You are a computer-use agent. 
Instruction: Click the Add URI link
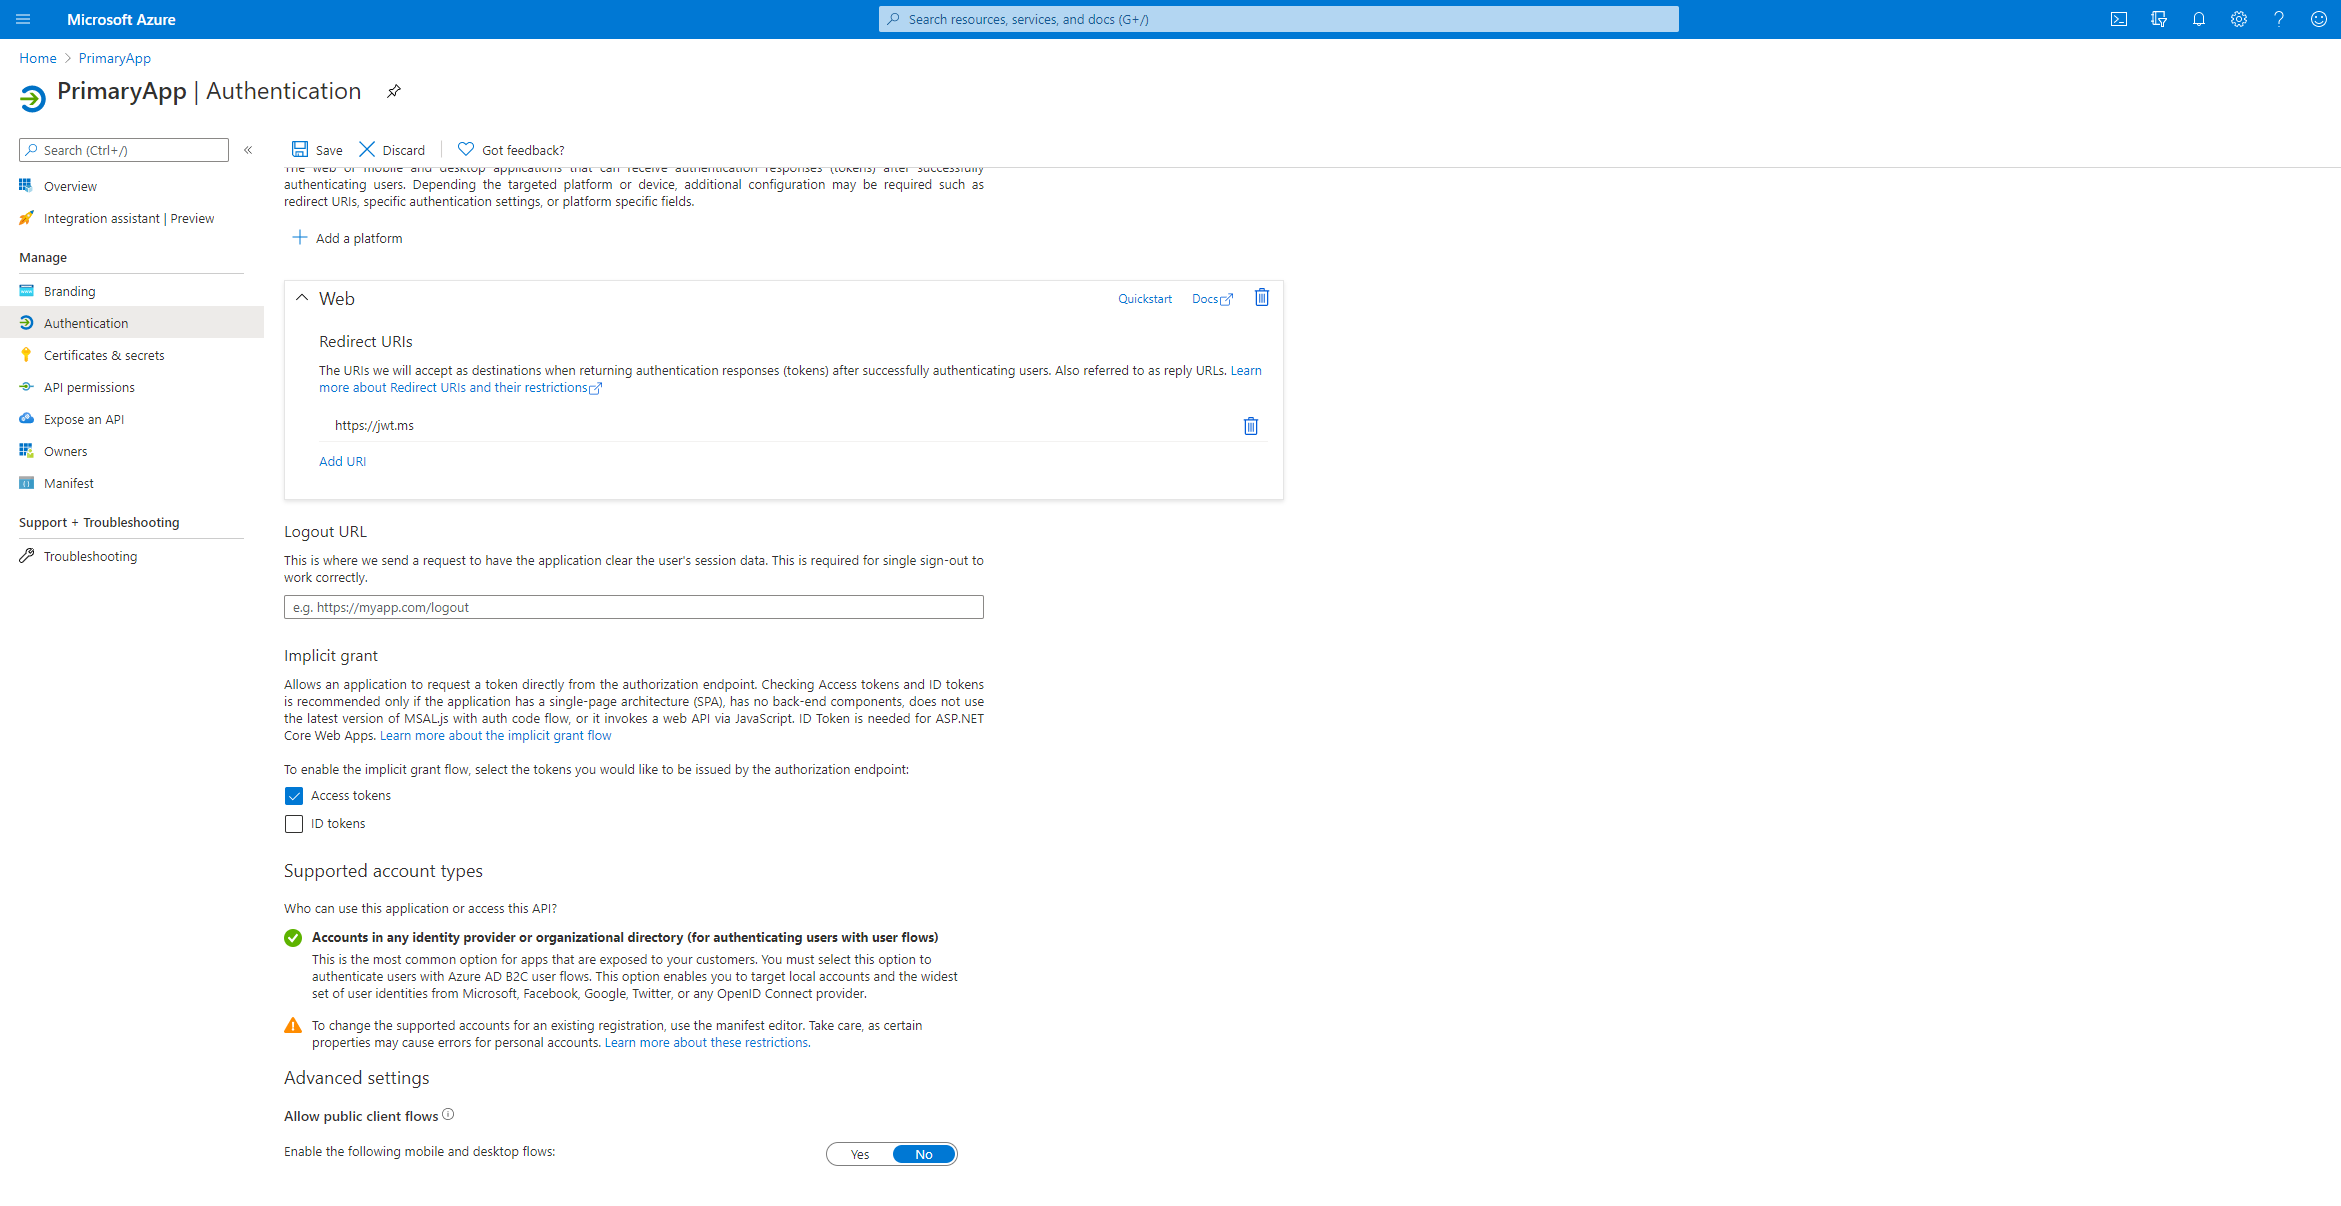pyautogui.click(x=342, y=461)
